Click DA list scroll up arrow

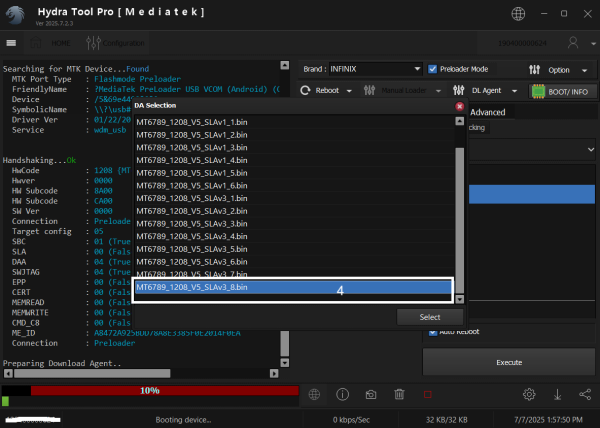click(460, 121)
